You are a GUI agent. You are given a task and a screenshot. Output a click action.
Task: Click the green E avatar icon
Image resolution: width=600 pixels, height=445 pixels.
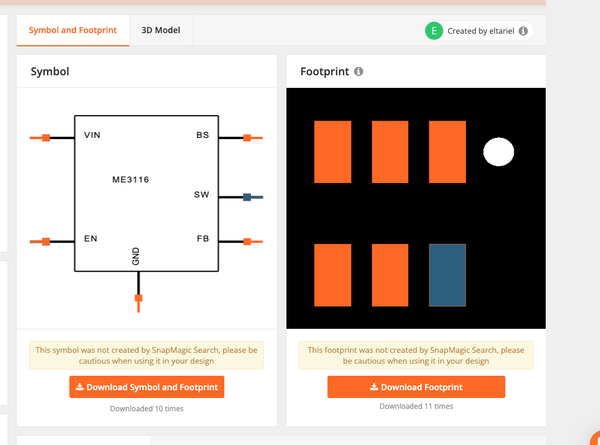pos(434,31)
